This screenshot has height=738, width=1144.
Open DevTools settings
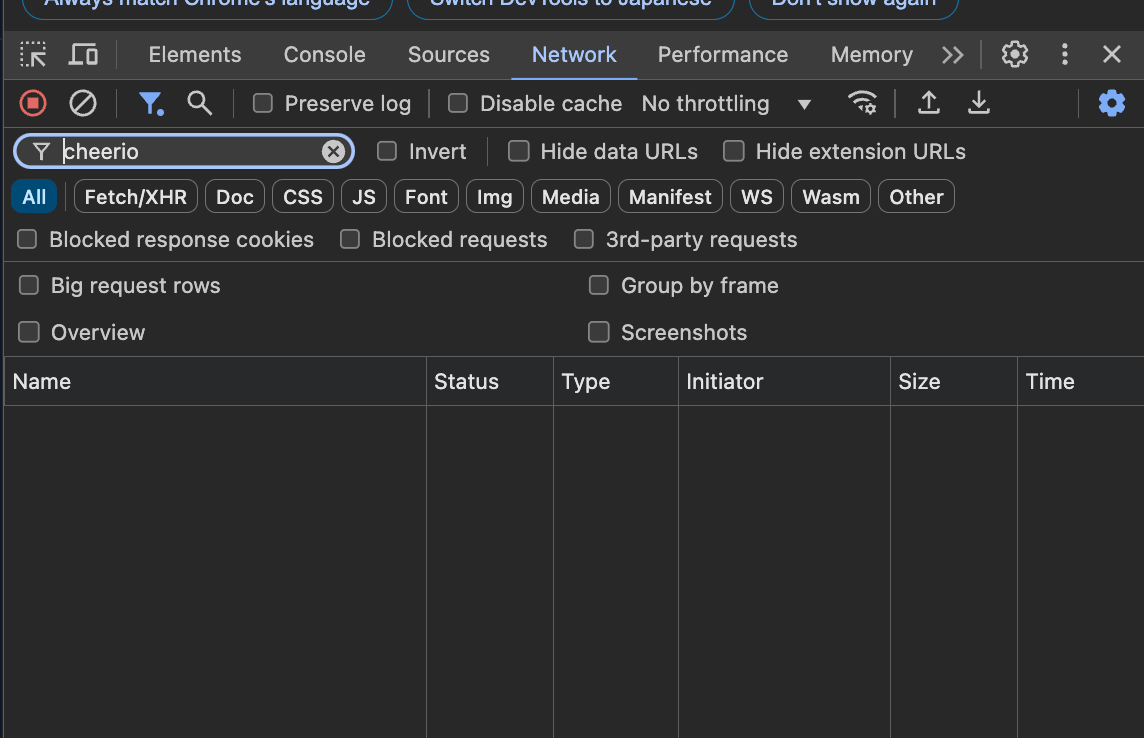[1014, 55]
